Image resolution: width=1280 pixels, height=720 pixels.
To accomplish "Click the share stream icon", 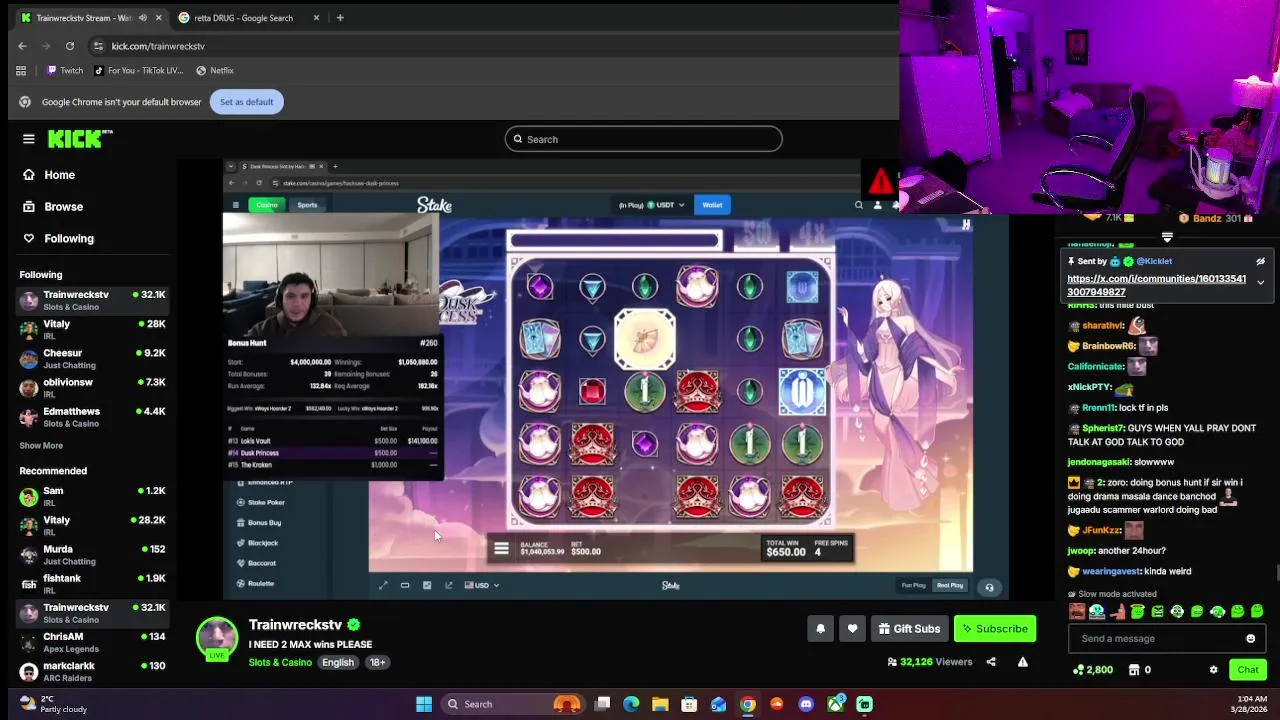I will [991, 662].
